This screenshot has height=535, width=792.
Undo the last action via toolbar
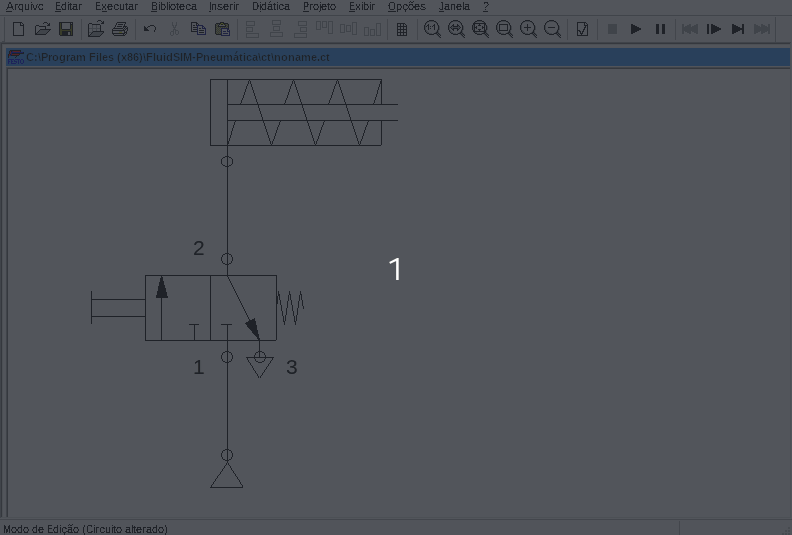150,29
